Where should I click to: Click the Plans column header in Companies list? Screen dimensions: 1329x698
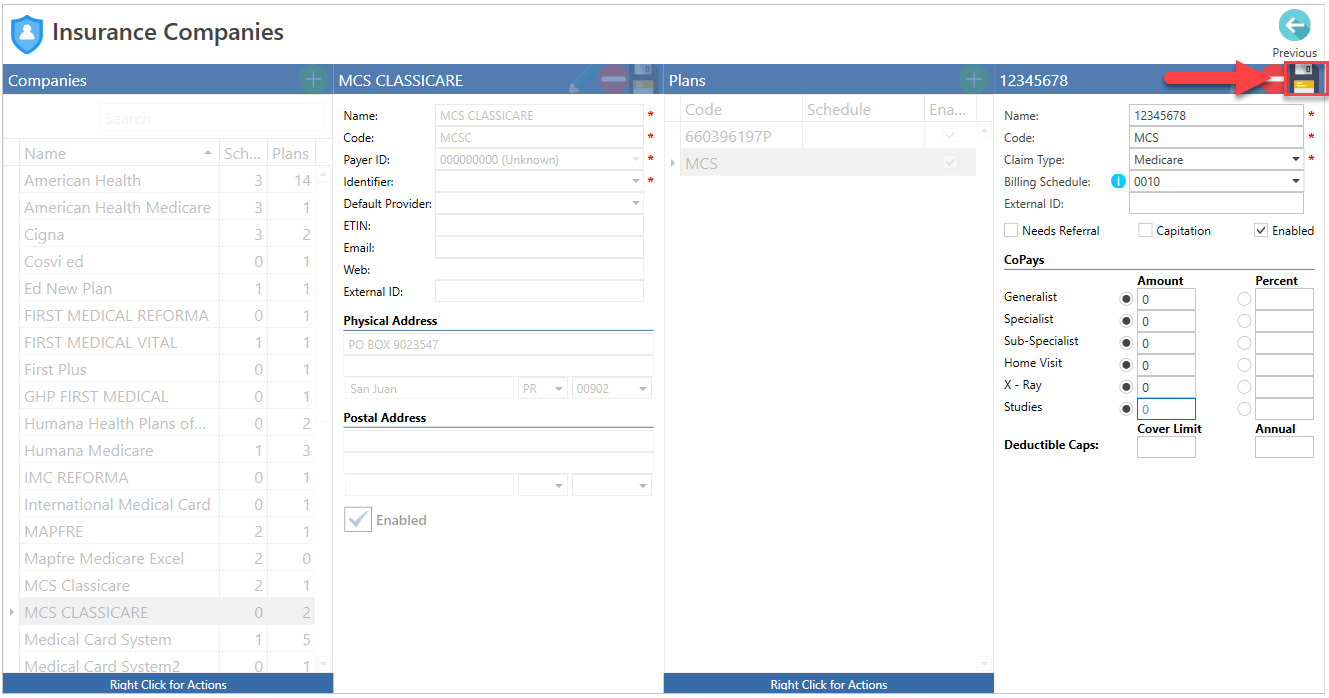291,153
